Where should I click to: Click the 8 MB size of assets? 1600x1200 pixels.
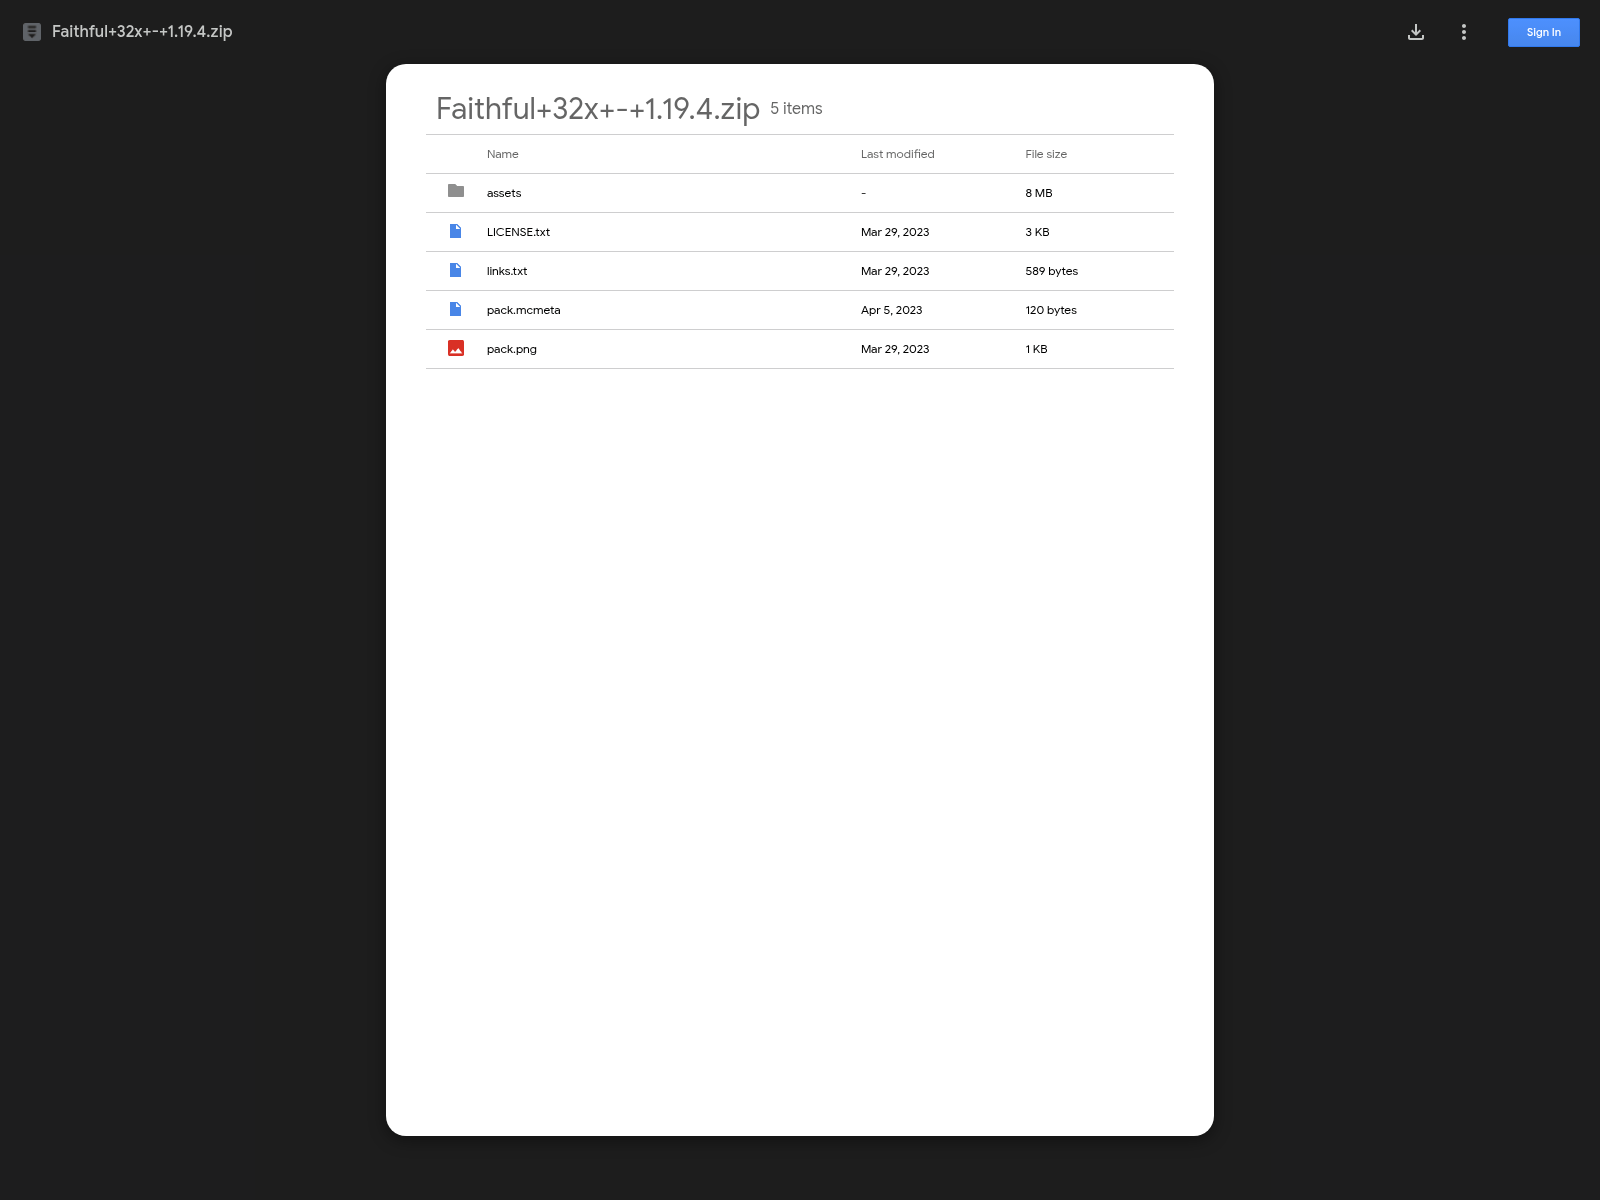[1039, 193]
